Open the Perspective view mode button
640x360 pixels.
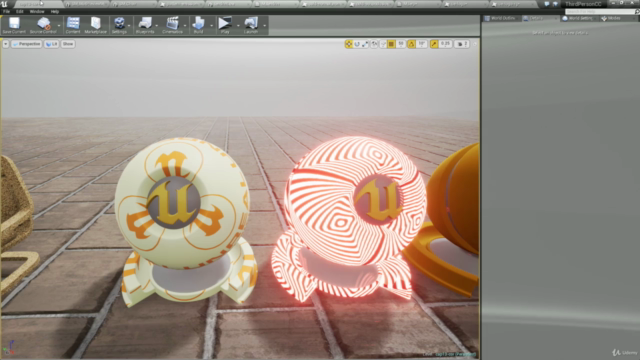(x=27, y=44)
